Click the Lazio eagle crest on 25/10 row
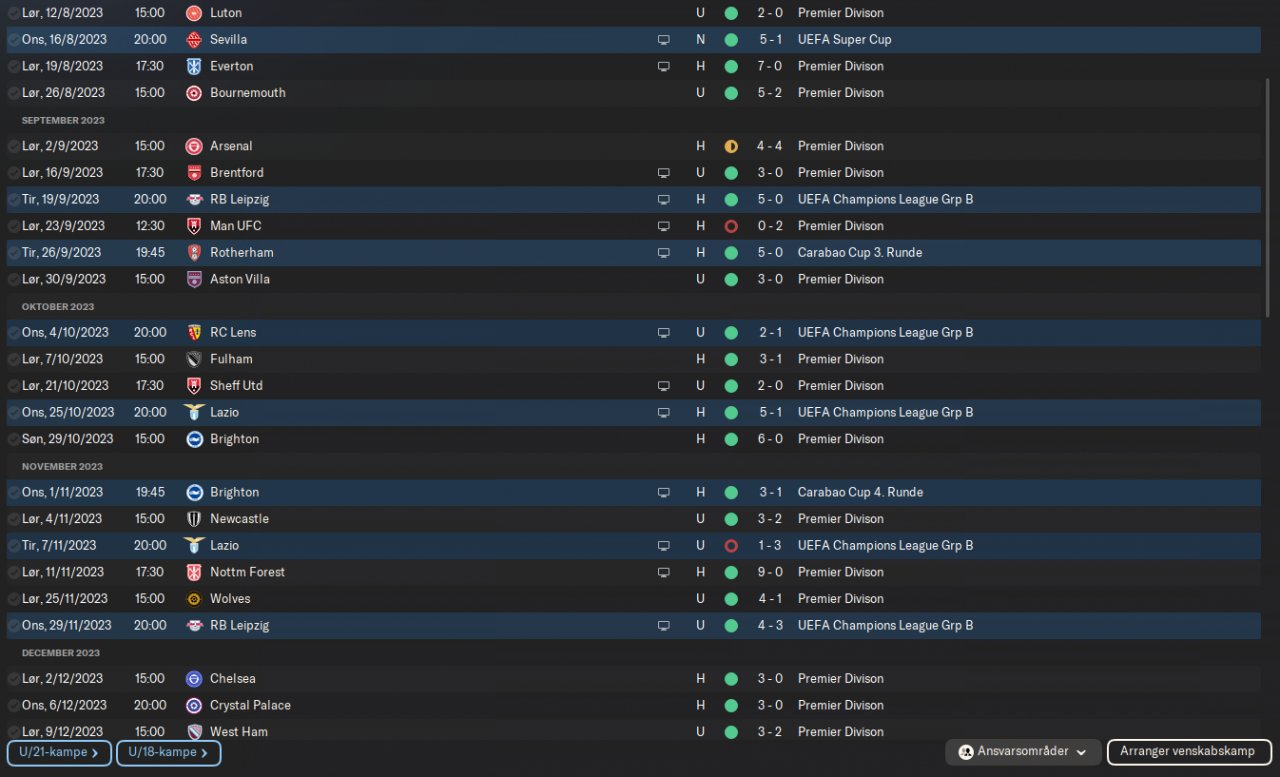 (194, 412)
